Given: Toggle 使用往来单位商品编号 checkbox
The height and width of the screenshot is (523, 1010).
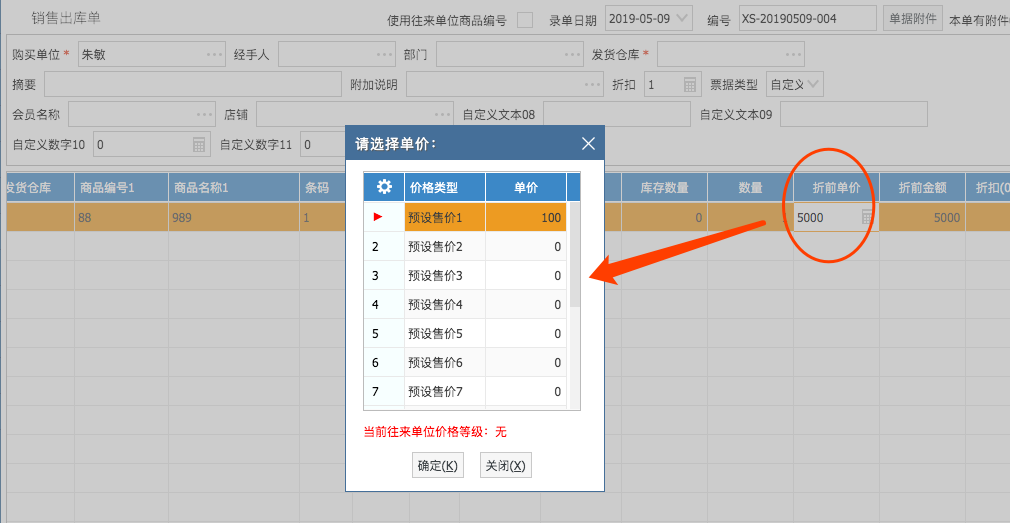Looking at the screenshot, I should point(525,20).
